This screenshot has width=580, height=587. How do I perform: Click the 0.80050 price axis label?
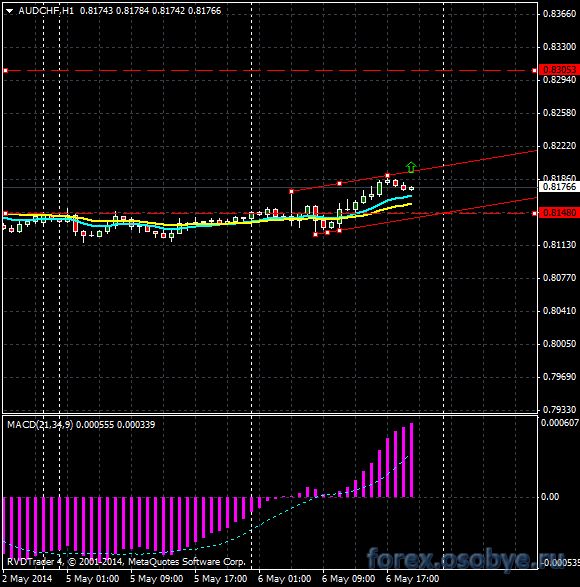559,344
